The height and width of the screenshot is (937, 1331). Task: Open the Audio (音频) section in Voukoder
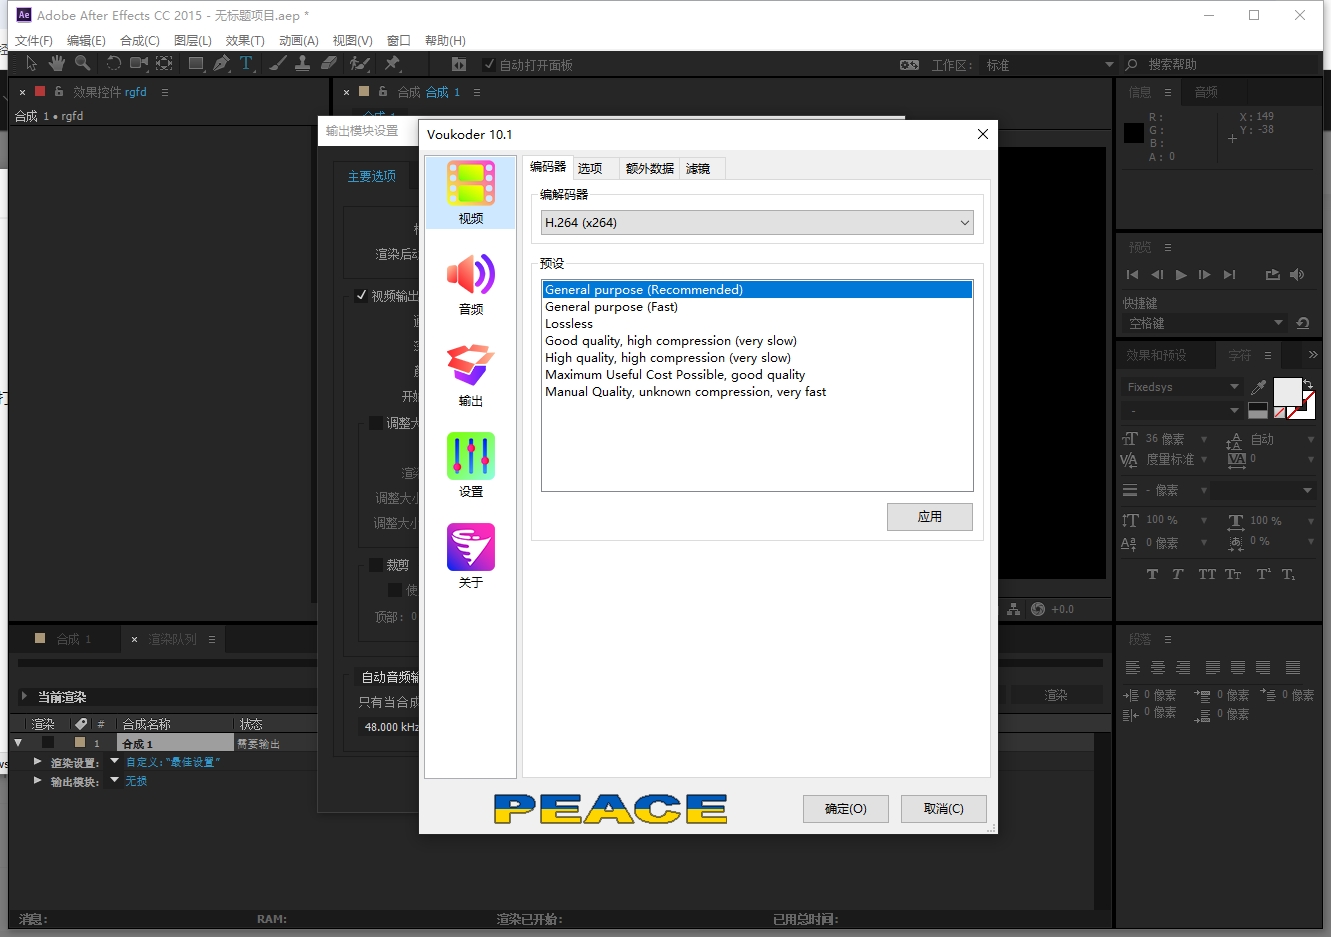tap(471, 284)
